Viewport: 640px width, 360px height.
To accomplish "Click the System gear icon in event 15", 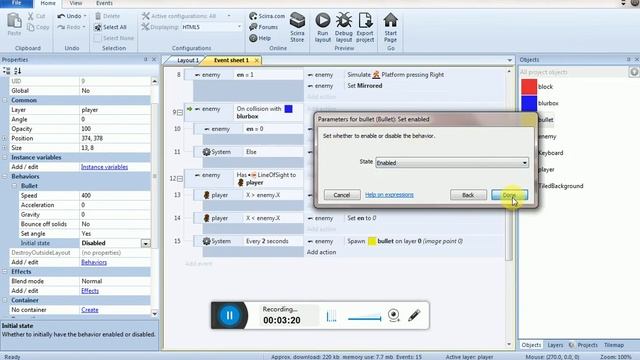I will click(x=207, y=241).
